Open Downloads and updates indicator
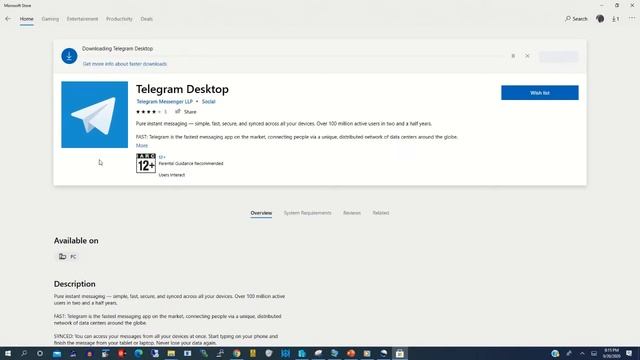This screenshot has height=360, width=640. click(x=616, y=19)
